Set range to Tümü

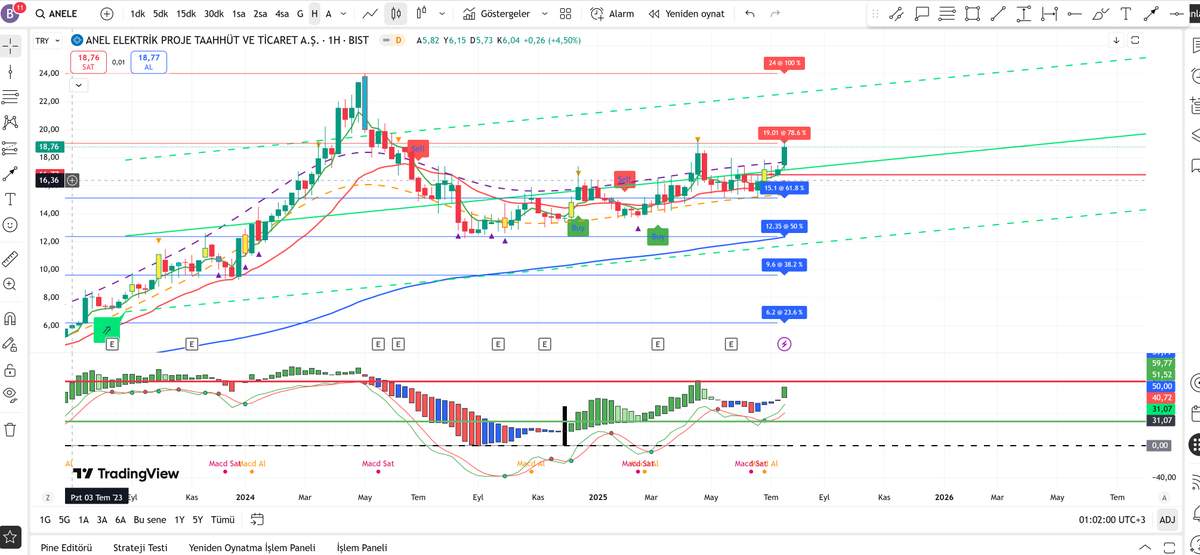pos(223,519)
